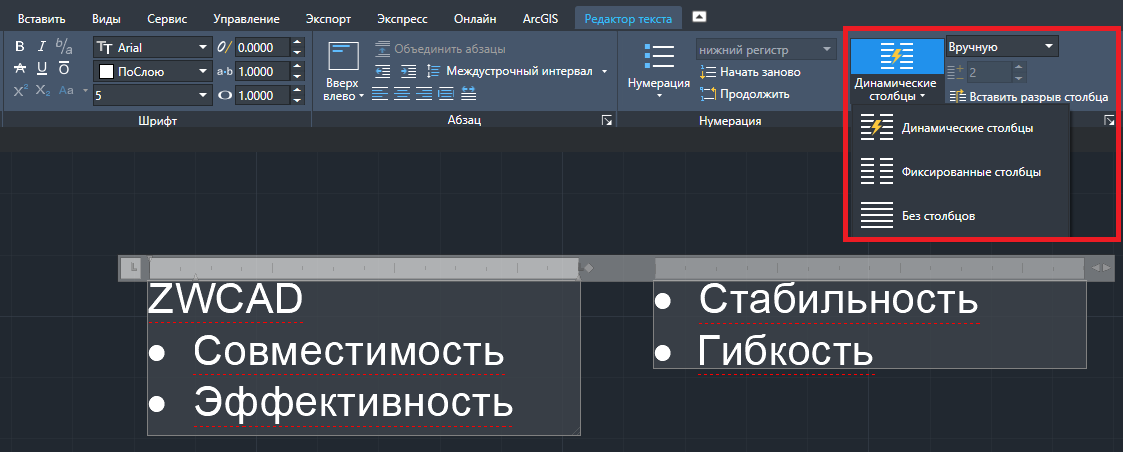Click the double arrow at ruler's right end

[1102, 268]
